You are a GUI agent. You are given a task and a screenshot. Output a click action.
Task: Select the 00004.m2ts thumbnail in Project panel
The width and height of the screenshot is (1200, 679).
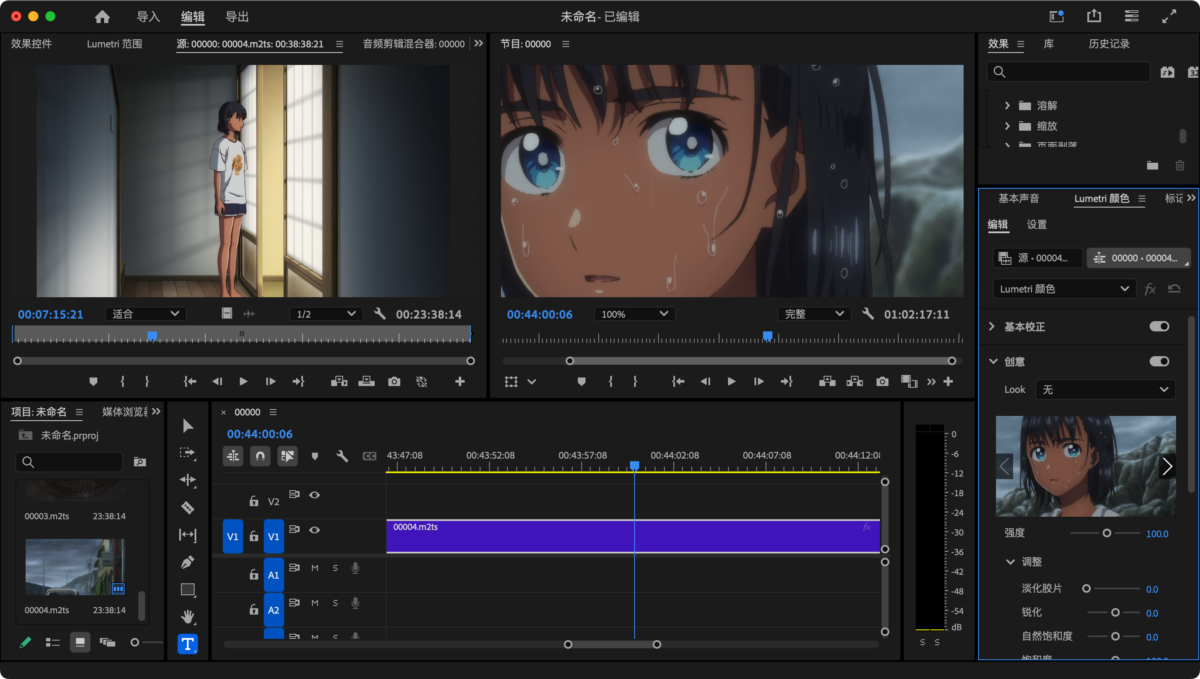coord(75,567)
